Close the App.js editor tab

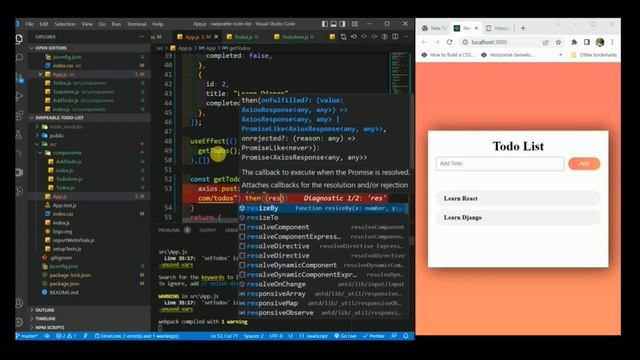tap(216, 37)
